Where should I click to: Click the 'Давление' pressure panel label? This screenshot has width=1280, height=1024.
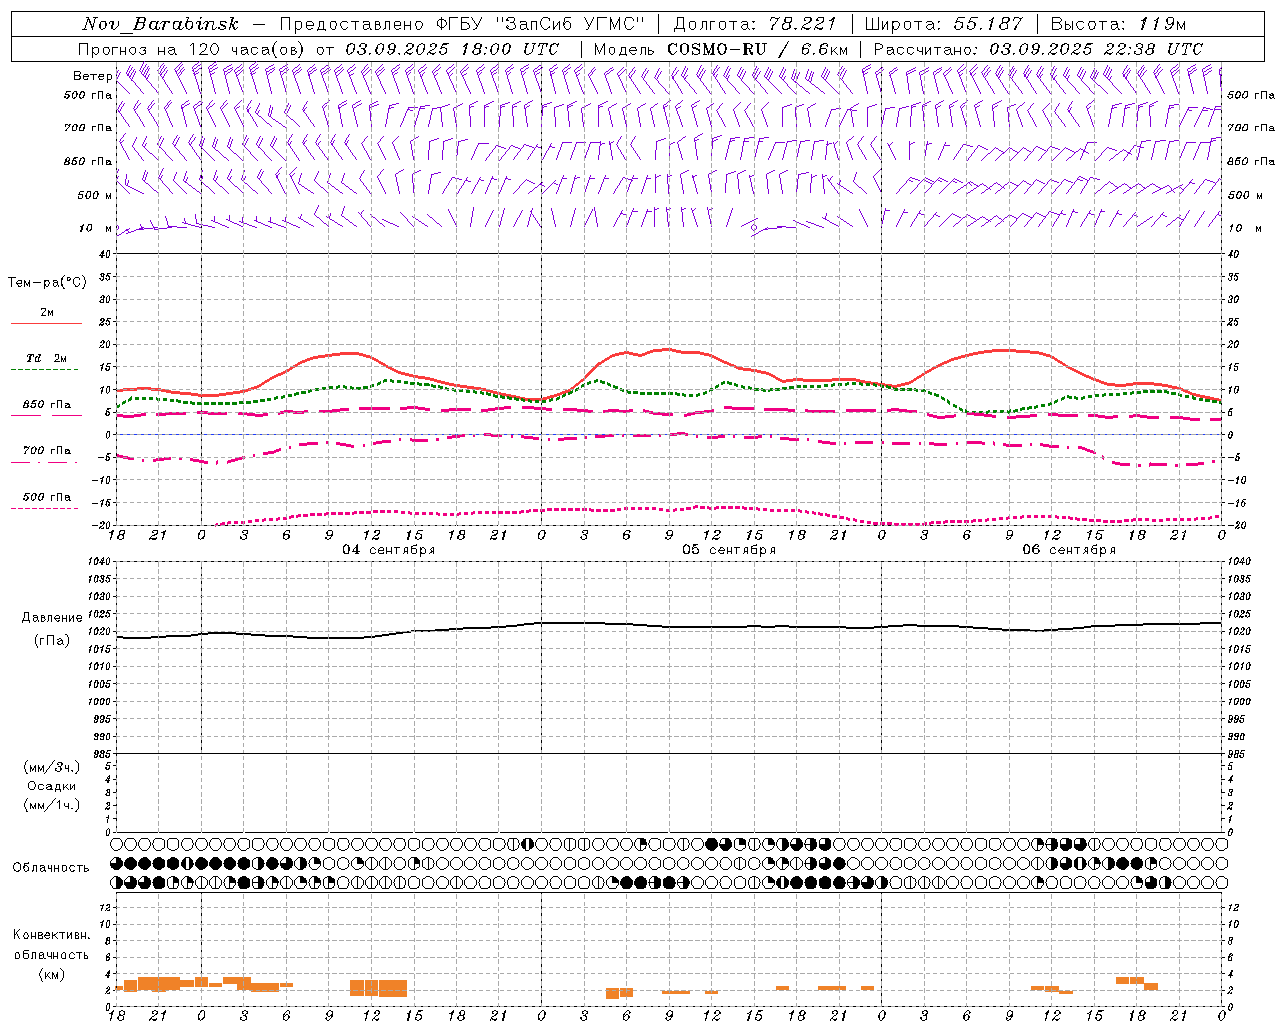(x=52, y=618)
